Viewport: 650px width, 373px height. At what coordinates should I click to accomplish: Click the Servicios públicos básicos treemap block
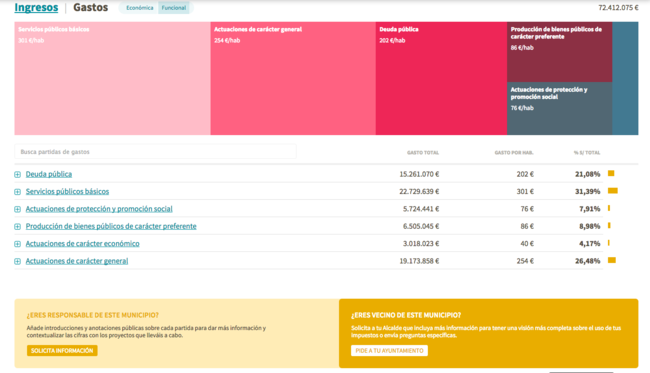112,78
